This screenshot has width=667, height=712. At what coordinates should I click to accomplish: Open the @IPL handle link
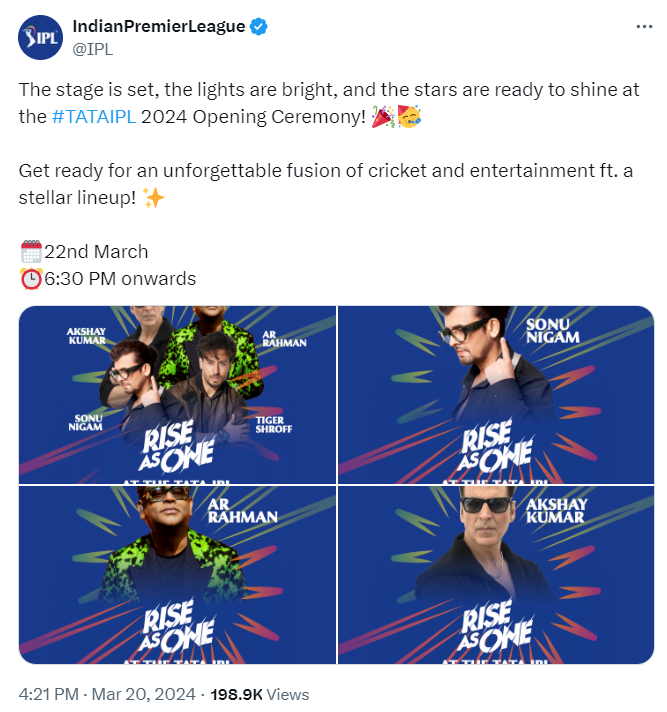pyautogui.click(x=93, y=49)
